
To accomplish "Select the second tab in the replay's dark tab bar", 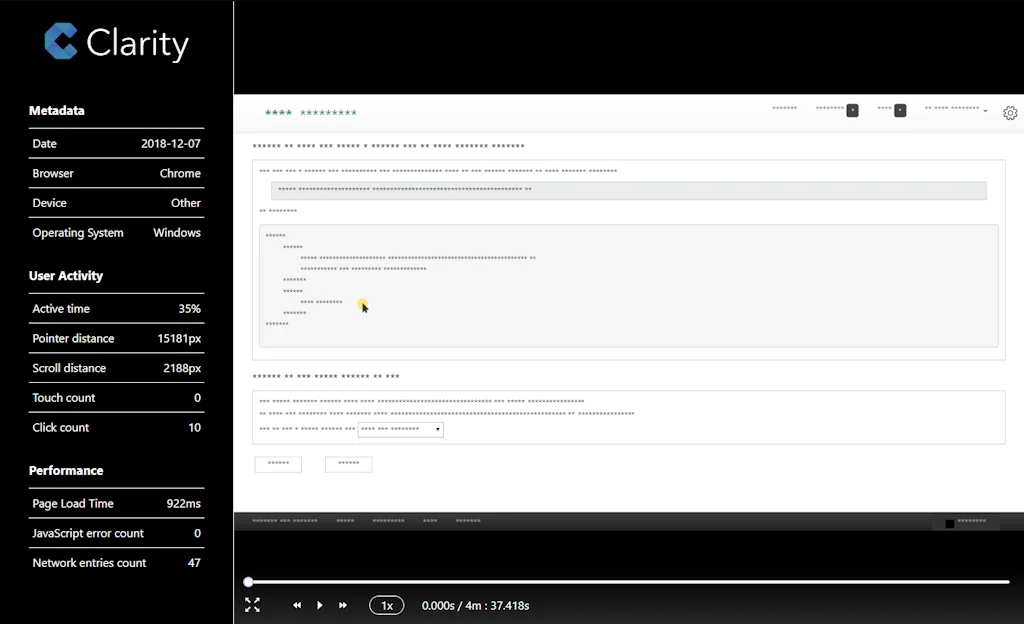I will [x=345, y=520].
